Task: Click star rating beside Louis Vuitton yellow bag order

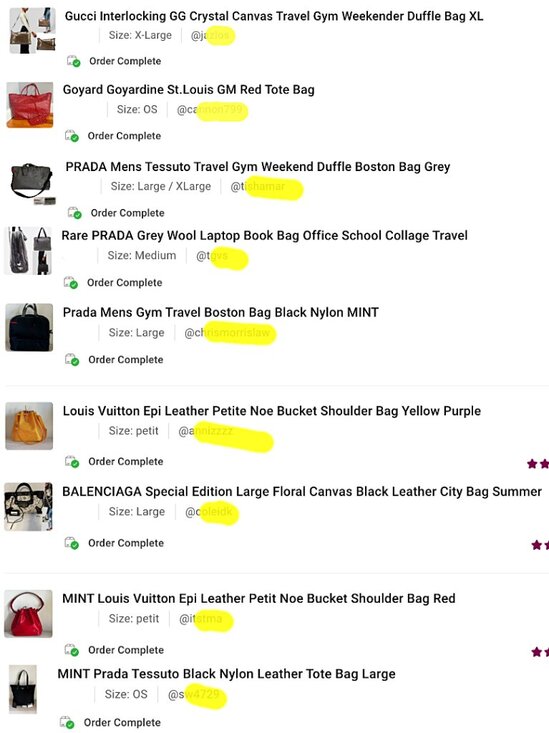Action: pyautogui.click(x=538, y=464)
